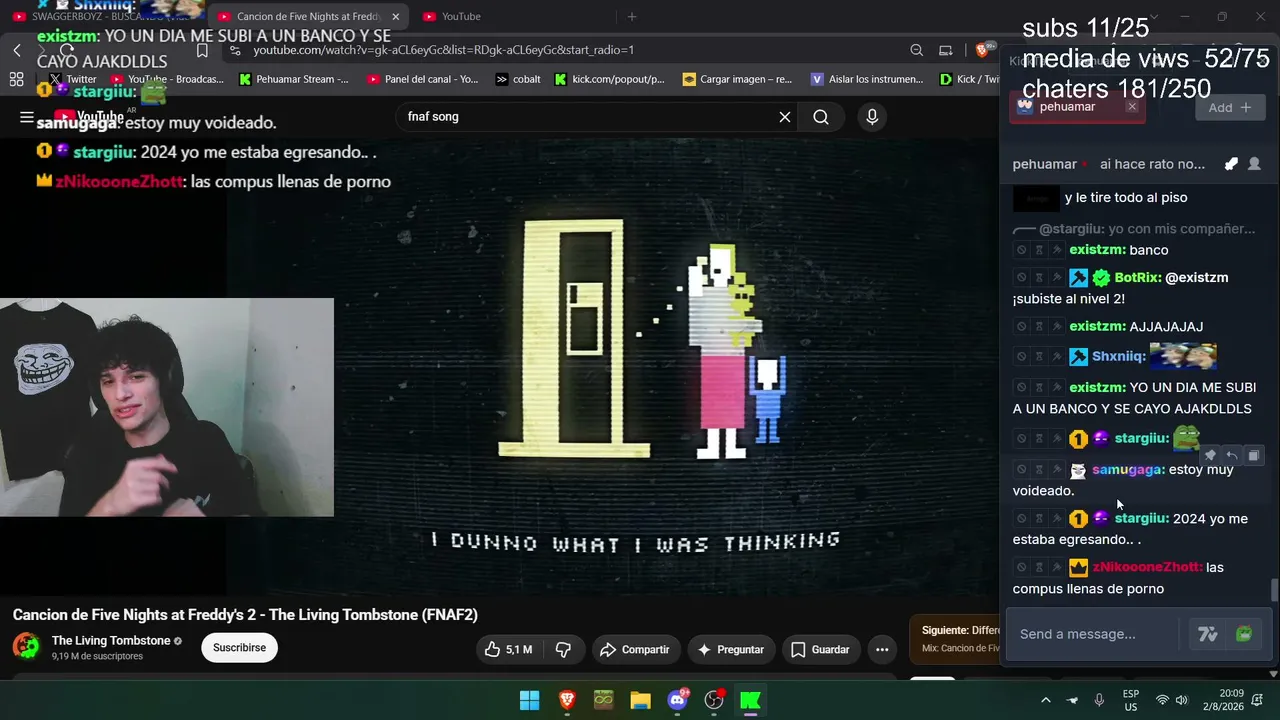Image resolution: width=1280 pixels, height=720 pixels.
Task: Open the three-dot more actions menu under the video
Action: coord(882,649)
